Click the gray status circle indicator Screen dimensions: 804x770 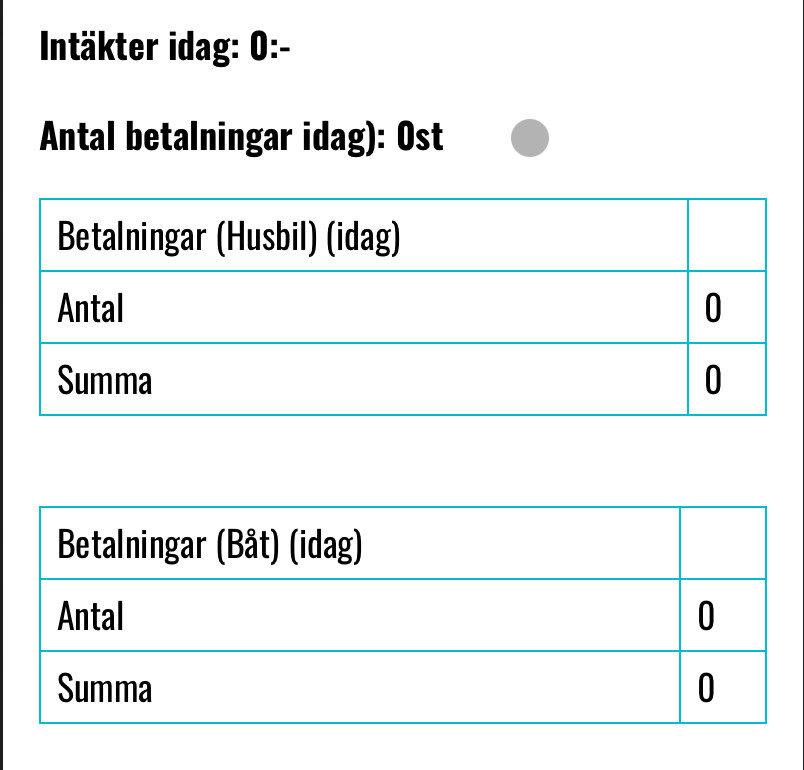pos(530,138)
